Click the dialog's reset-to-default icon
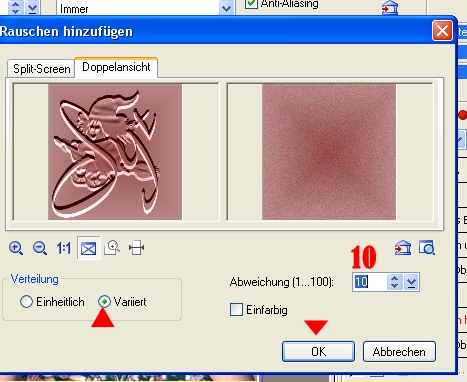 point(403,248)
